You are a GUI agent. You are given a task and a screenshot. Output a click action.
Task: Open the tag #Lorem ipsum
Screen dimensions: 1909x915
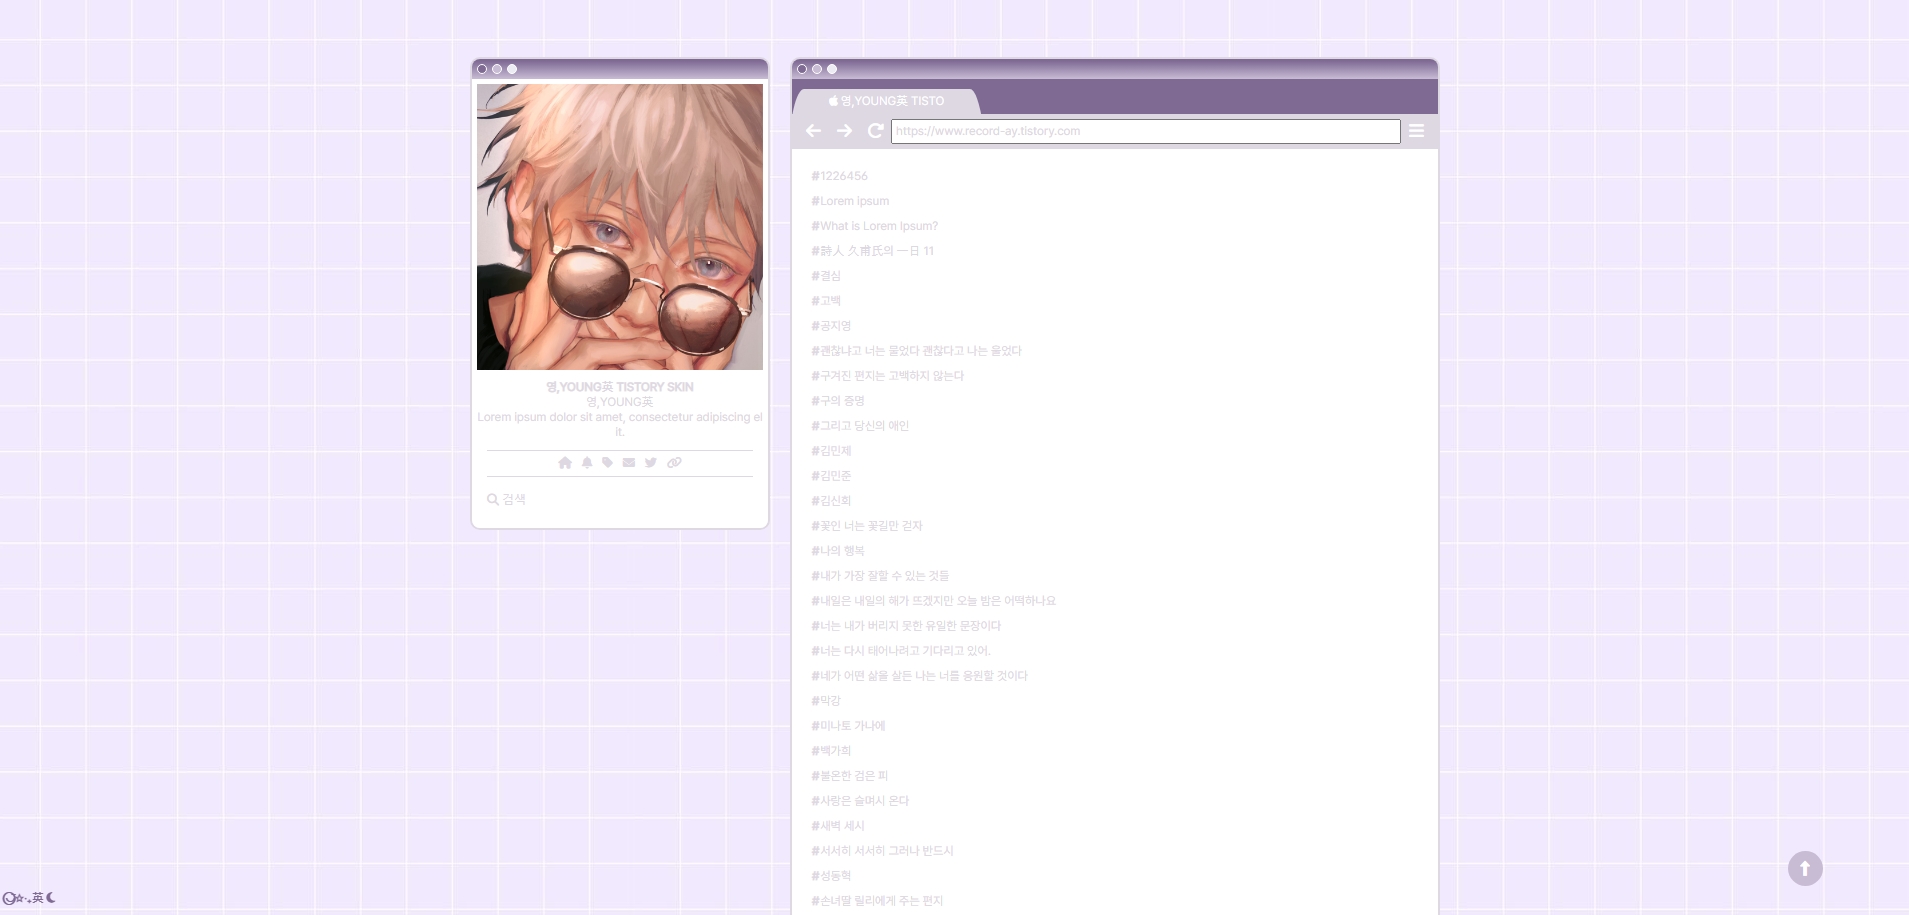(850, 201)
